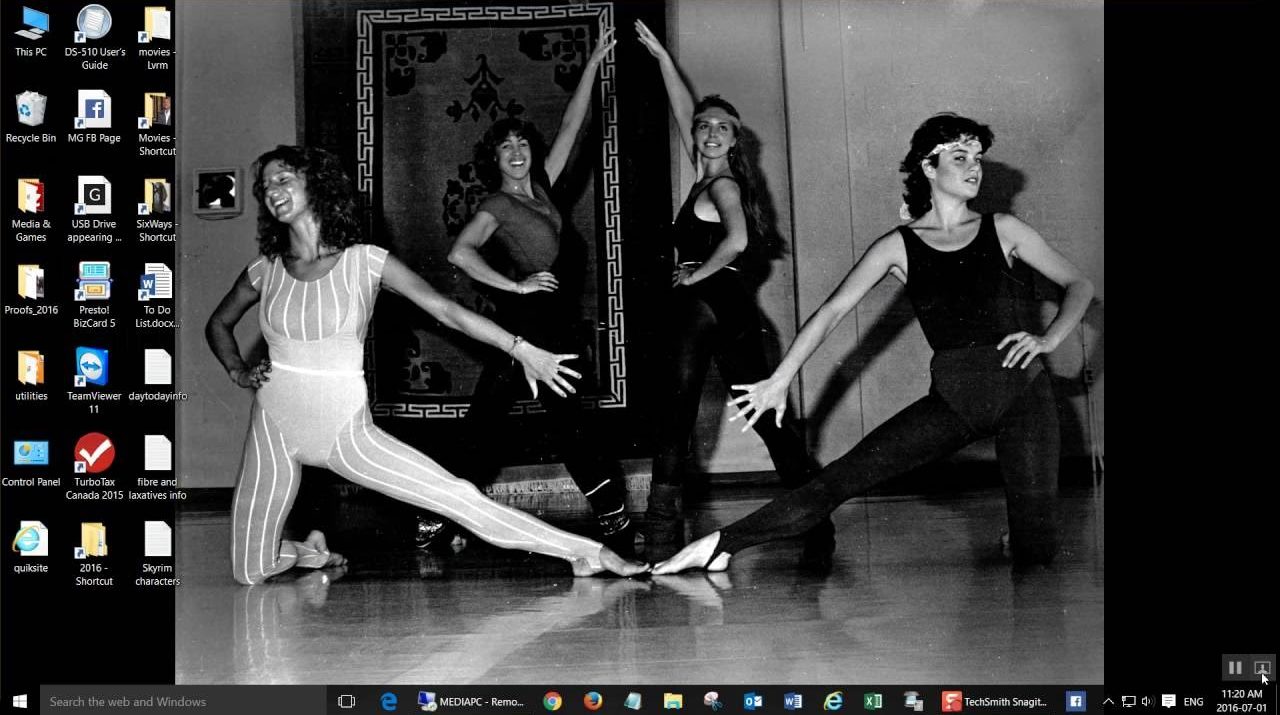Open Excel from the taskbar
The image size is (1280, 715).
[873, 701]
